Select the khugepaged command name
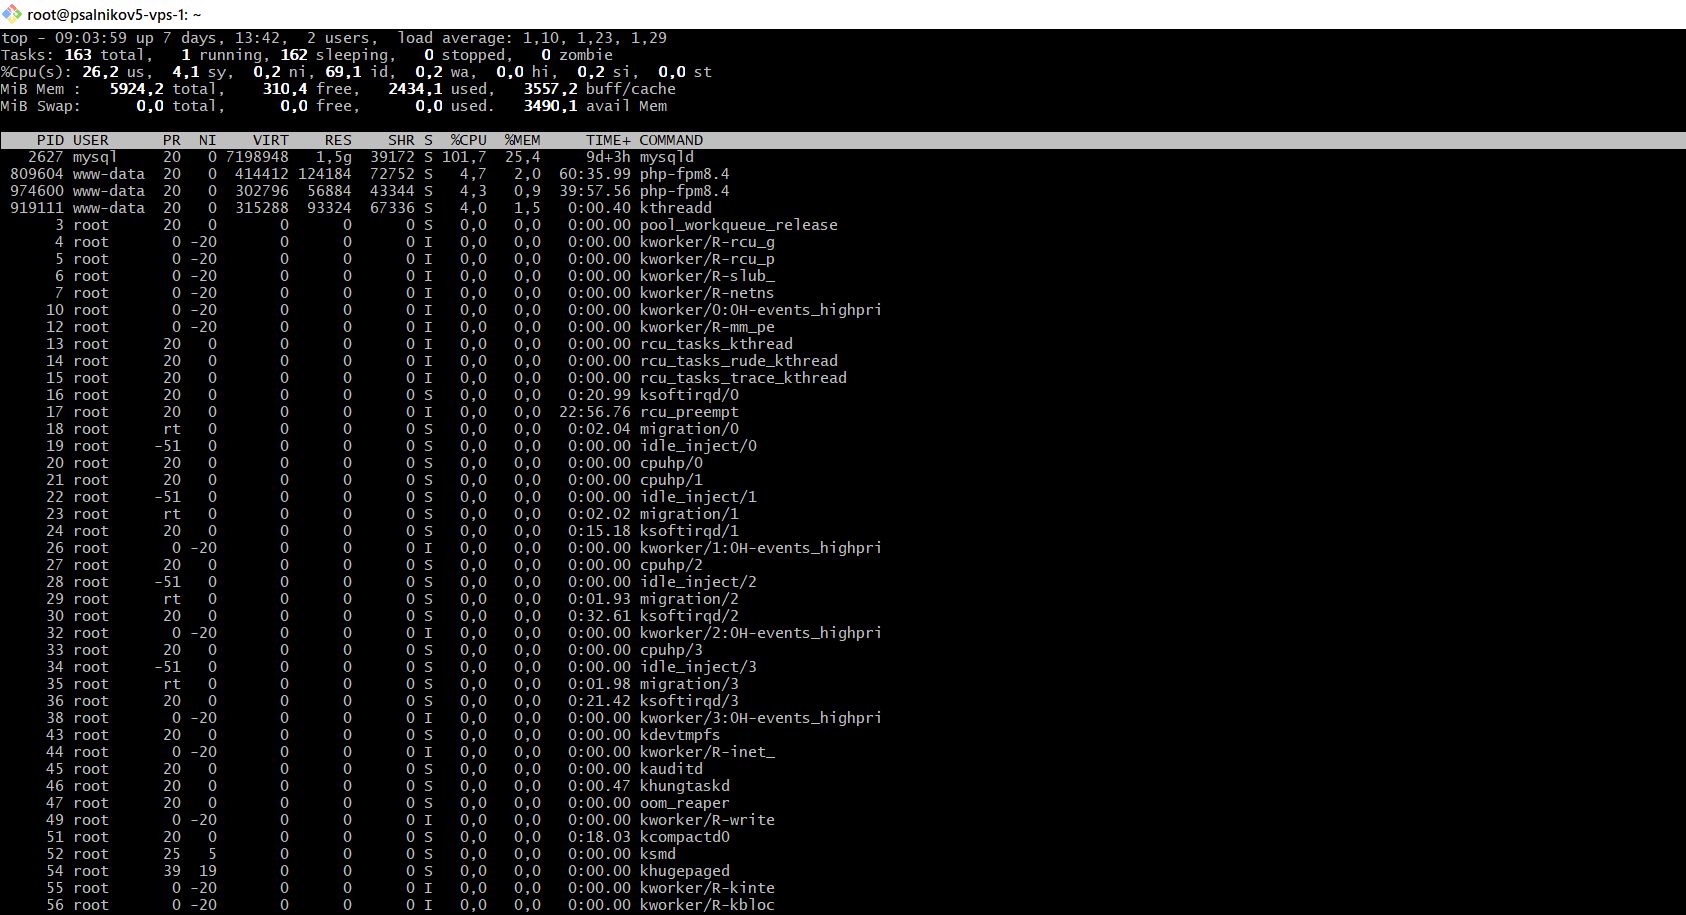 point(685,871)
